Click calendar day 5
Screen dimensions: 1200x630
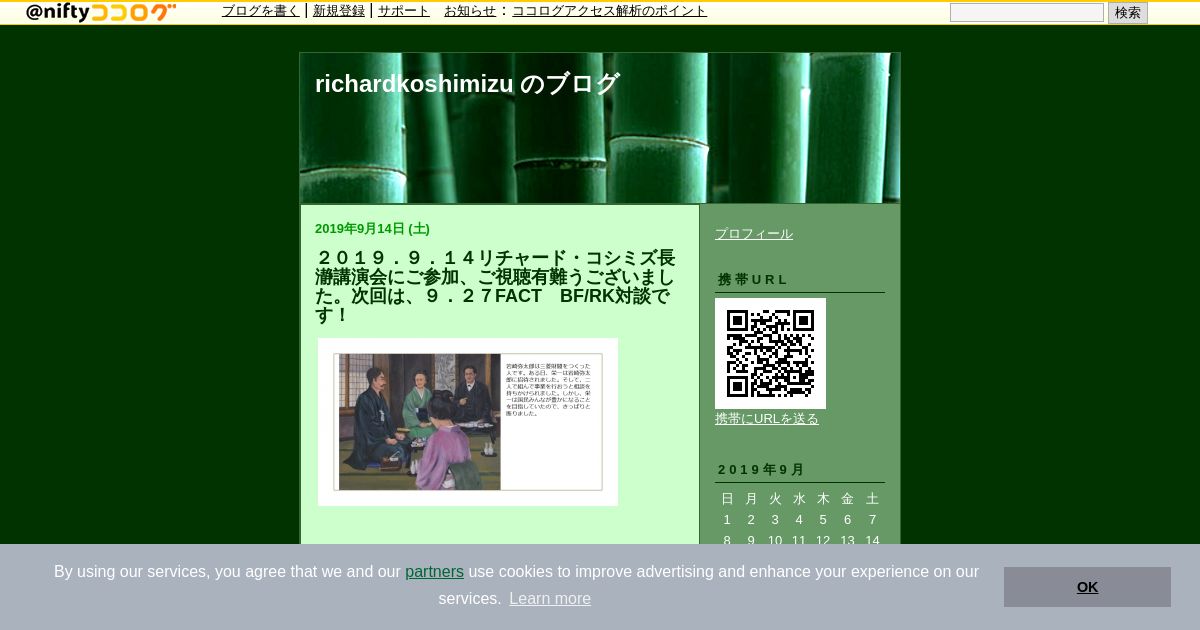(823, 520)
